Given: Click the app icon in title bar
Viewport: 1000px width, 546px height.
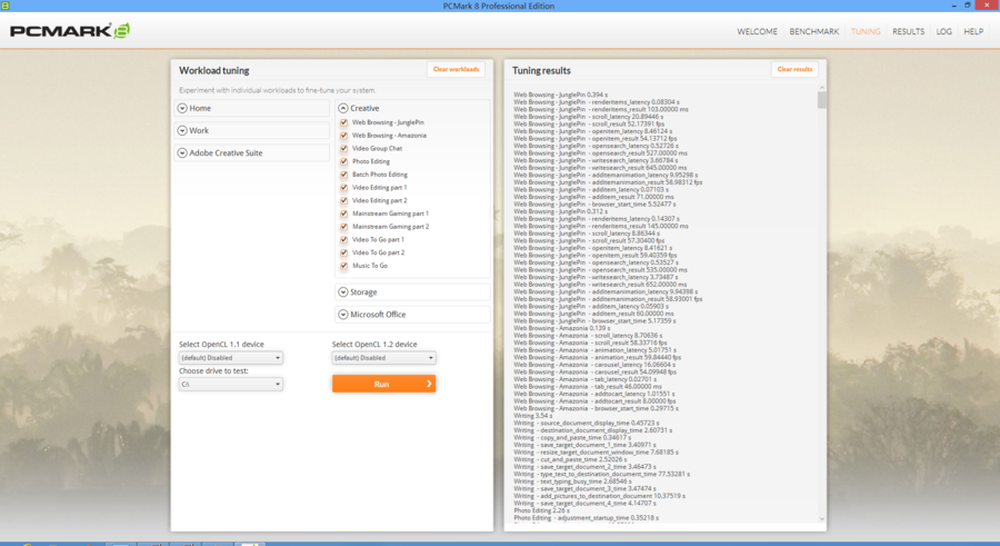Looking at the screenshot, I should (5, 5).
